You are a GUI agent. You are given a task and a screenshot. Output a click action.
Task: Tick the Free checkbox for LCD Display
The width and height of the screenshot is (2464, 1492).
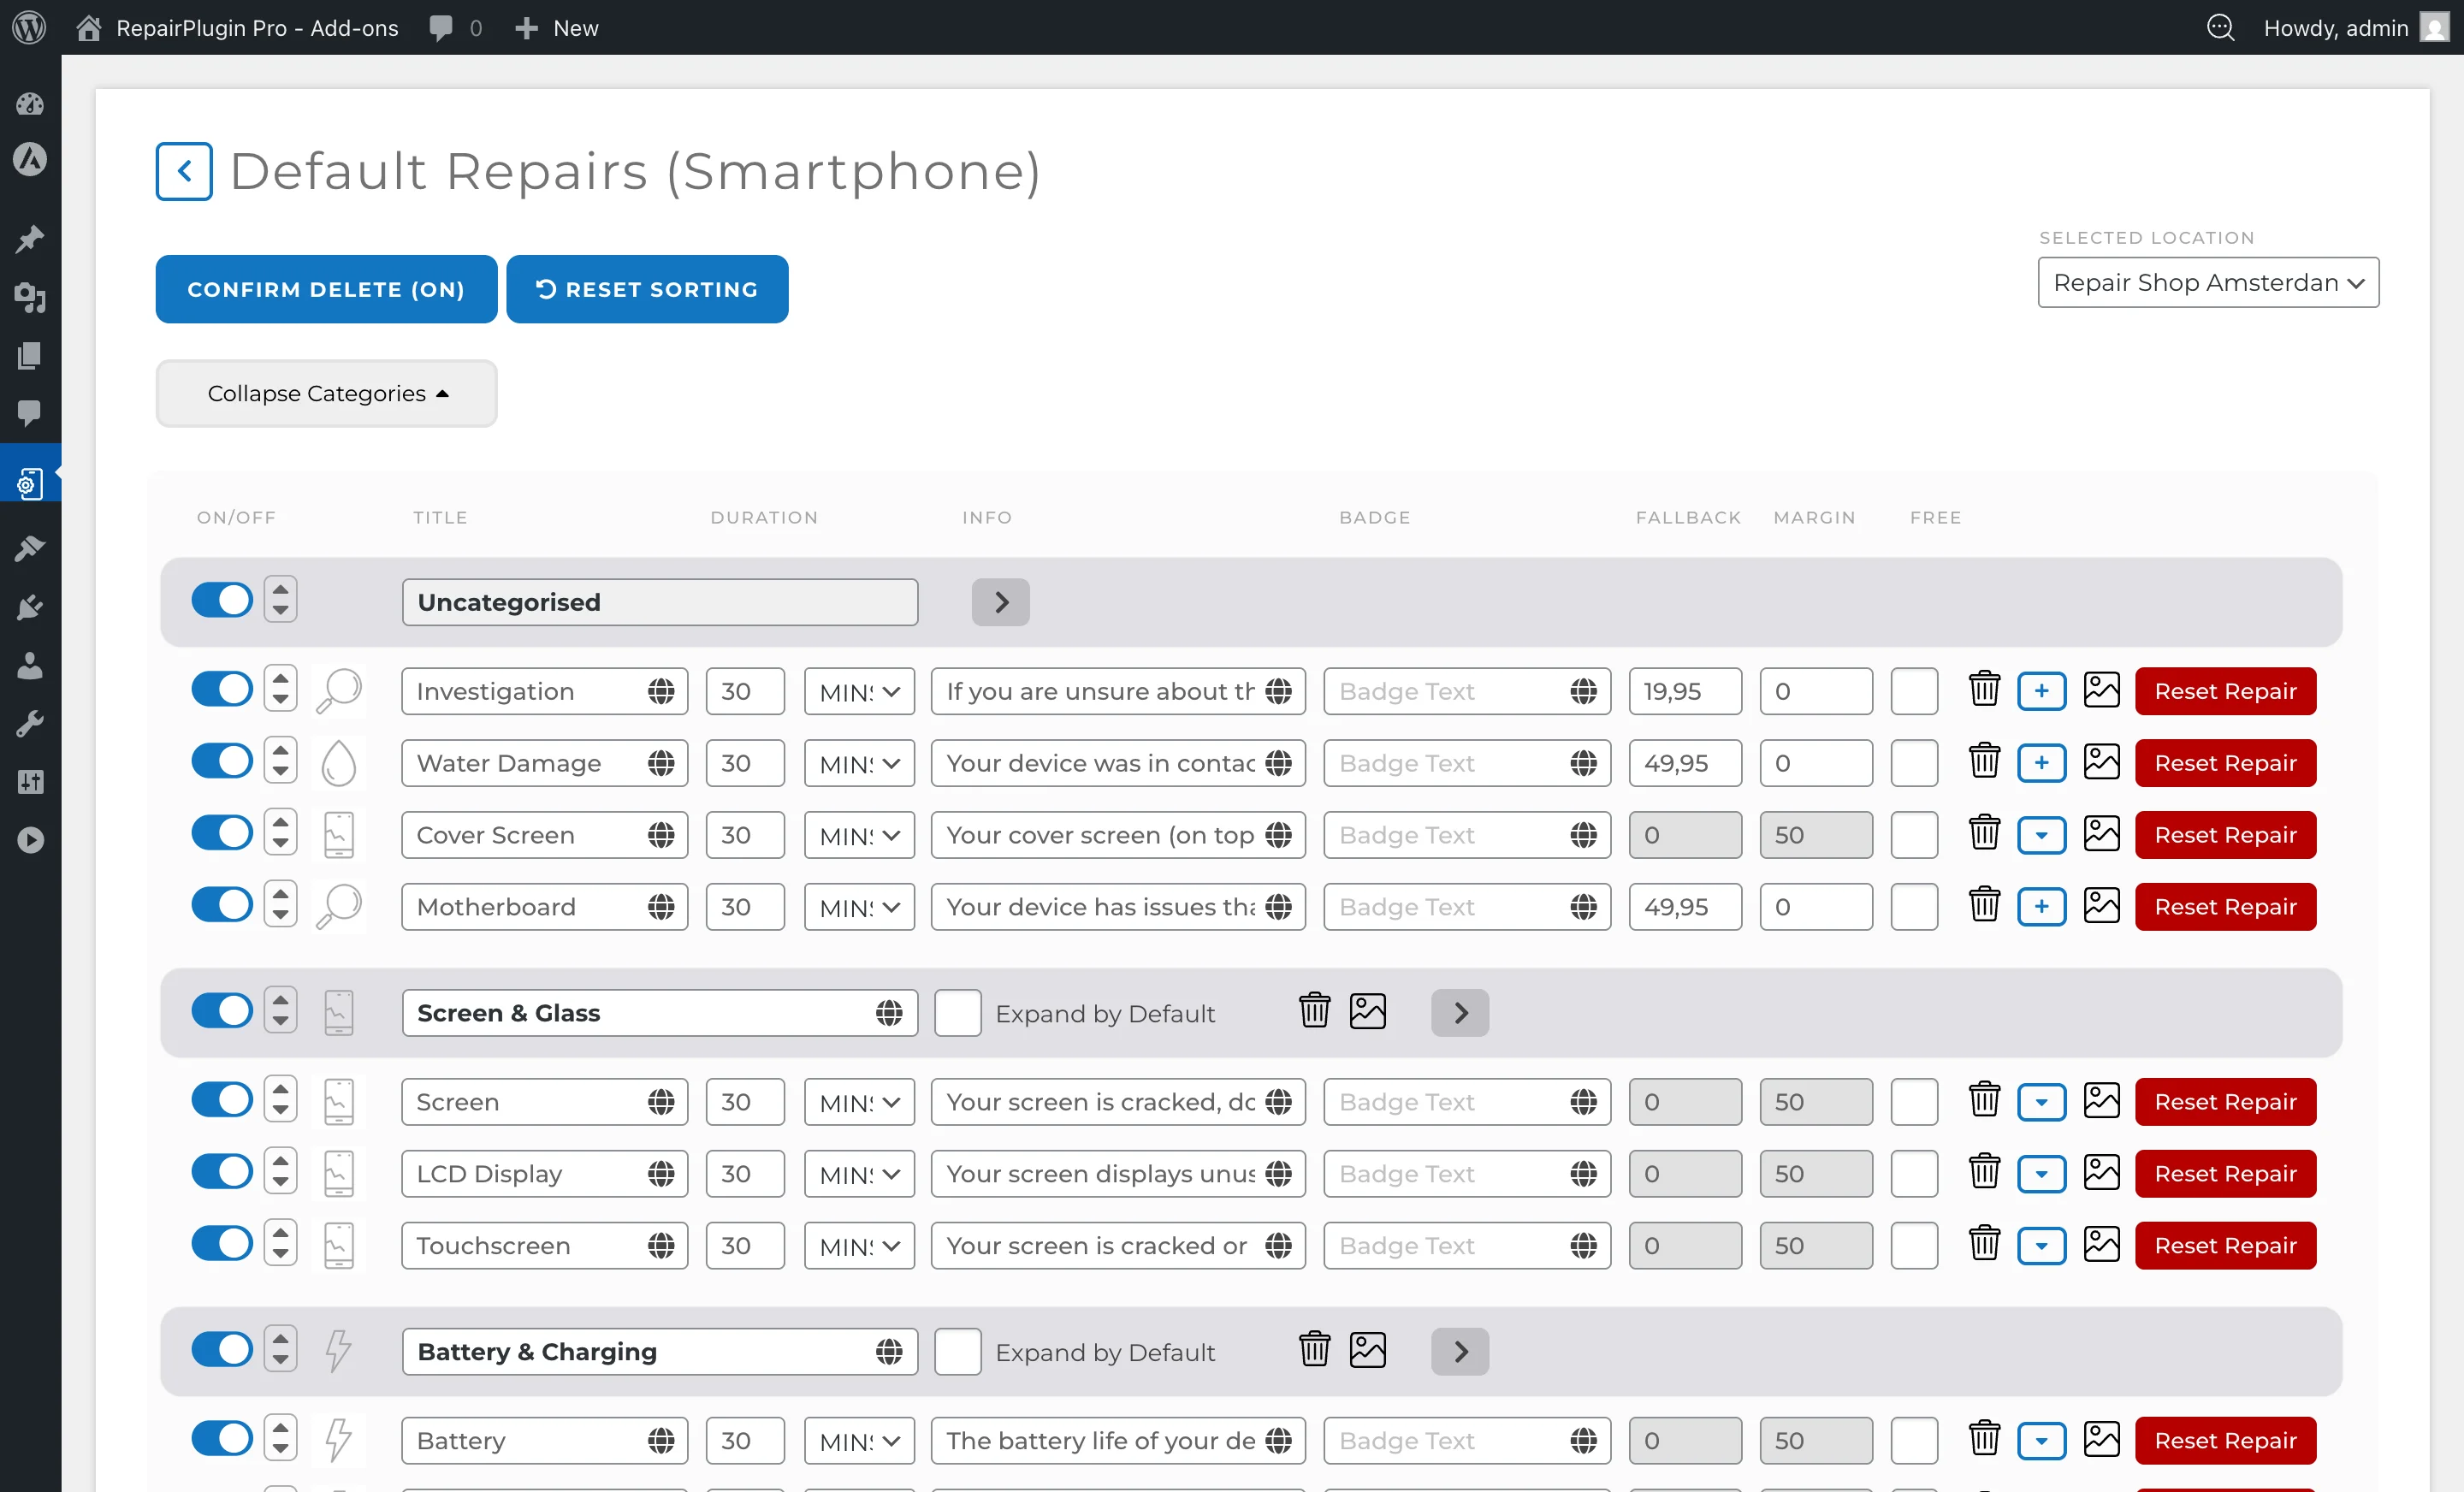click(1913, 1173)
